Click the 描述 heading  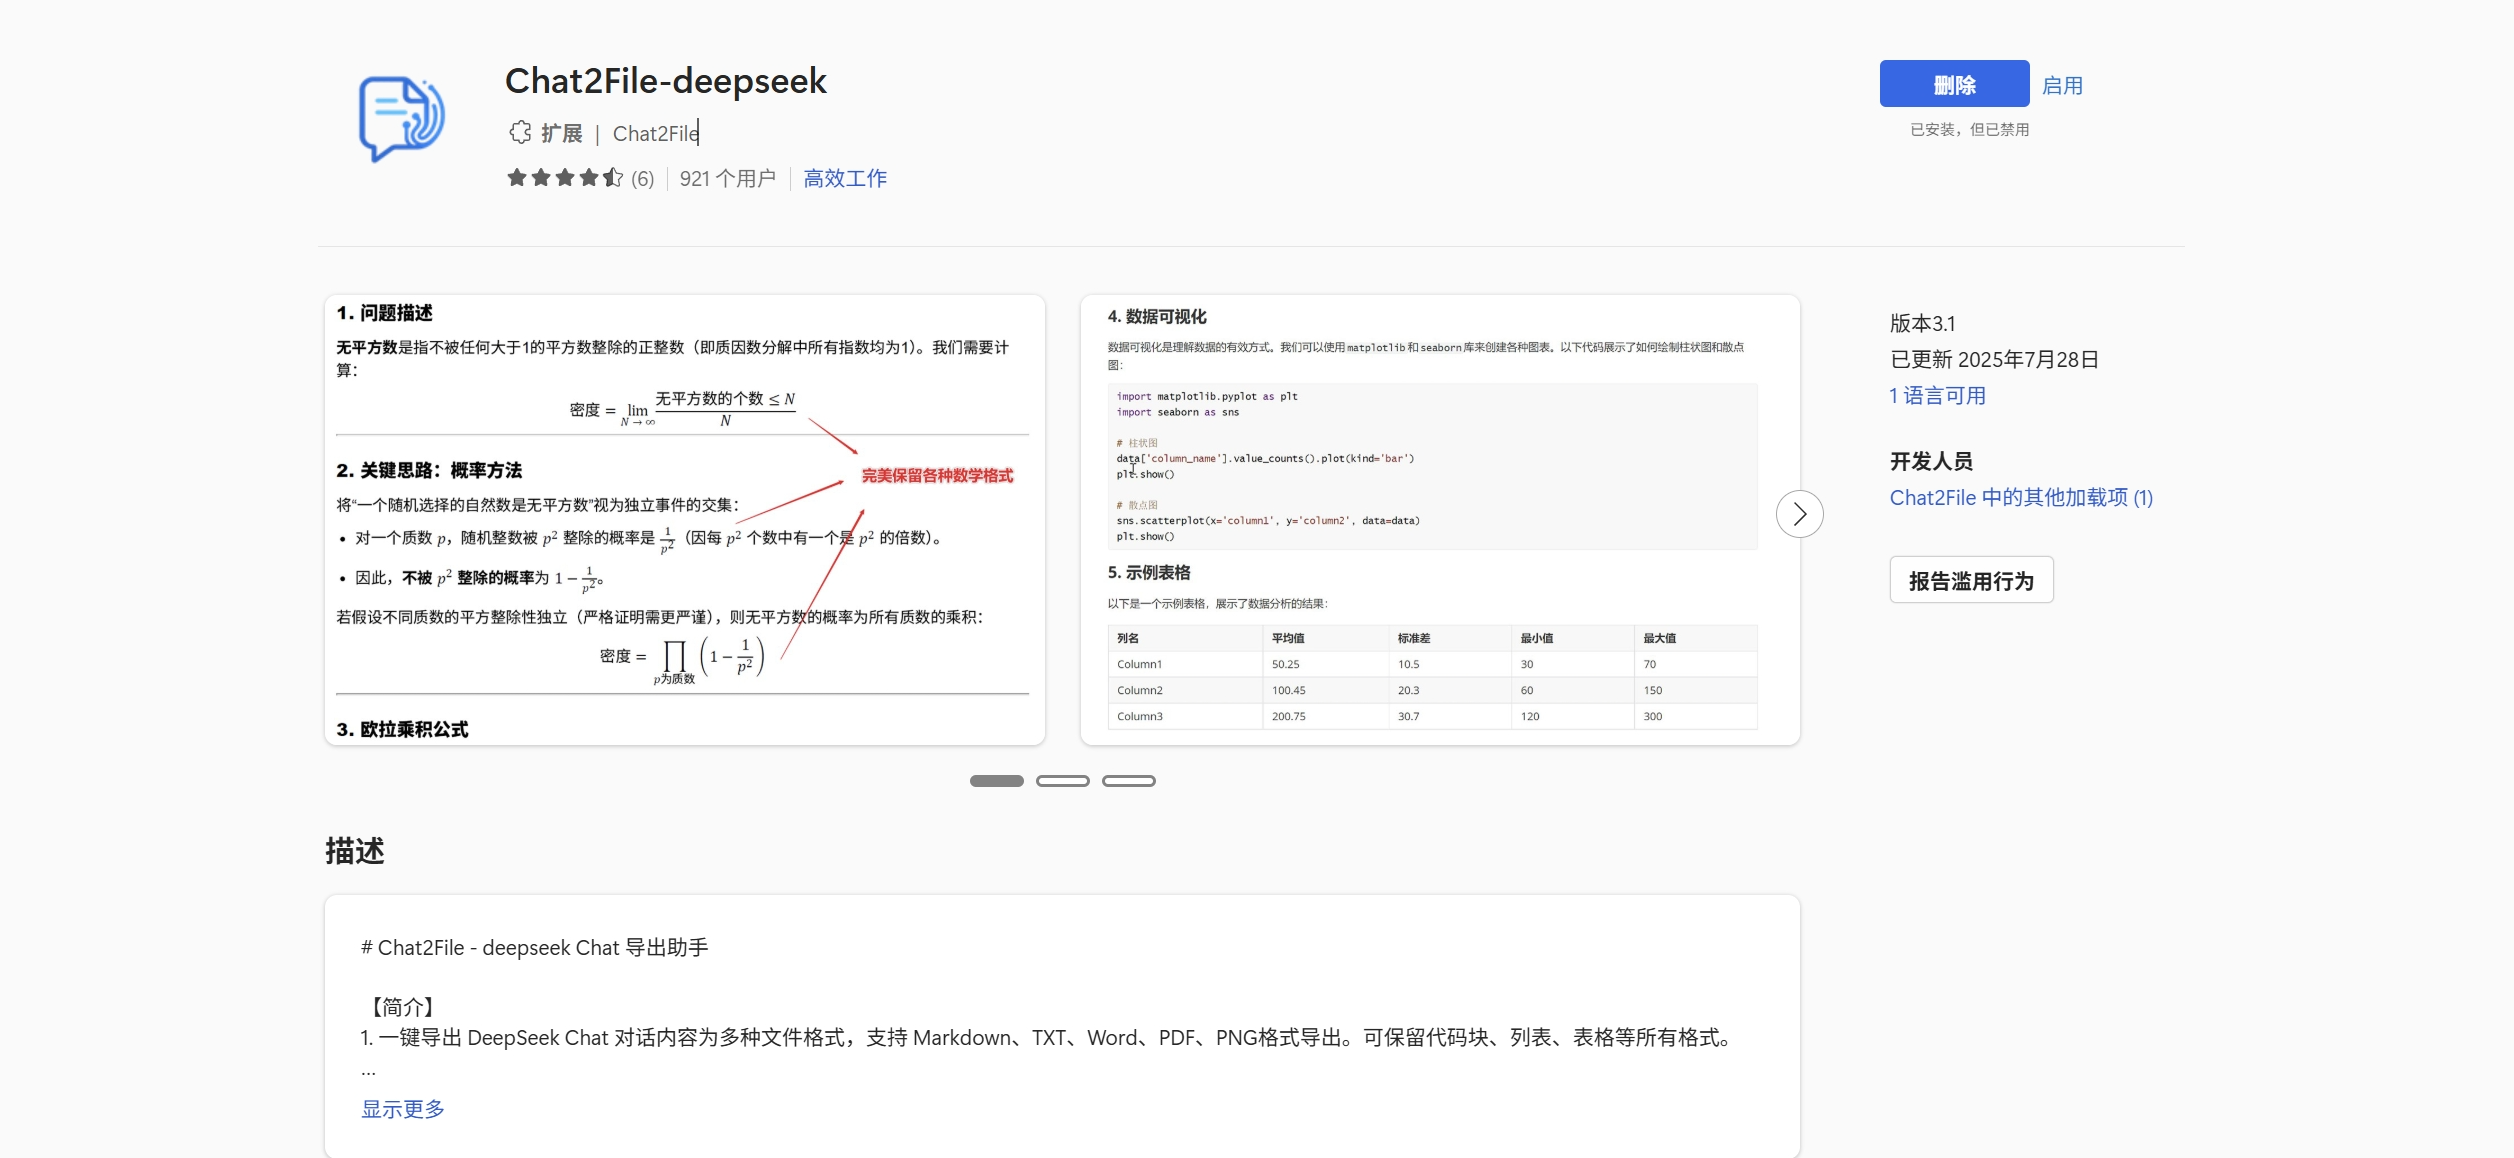tap(355, 851)
